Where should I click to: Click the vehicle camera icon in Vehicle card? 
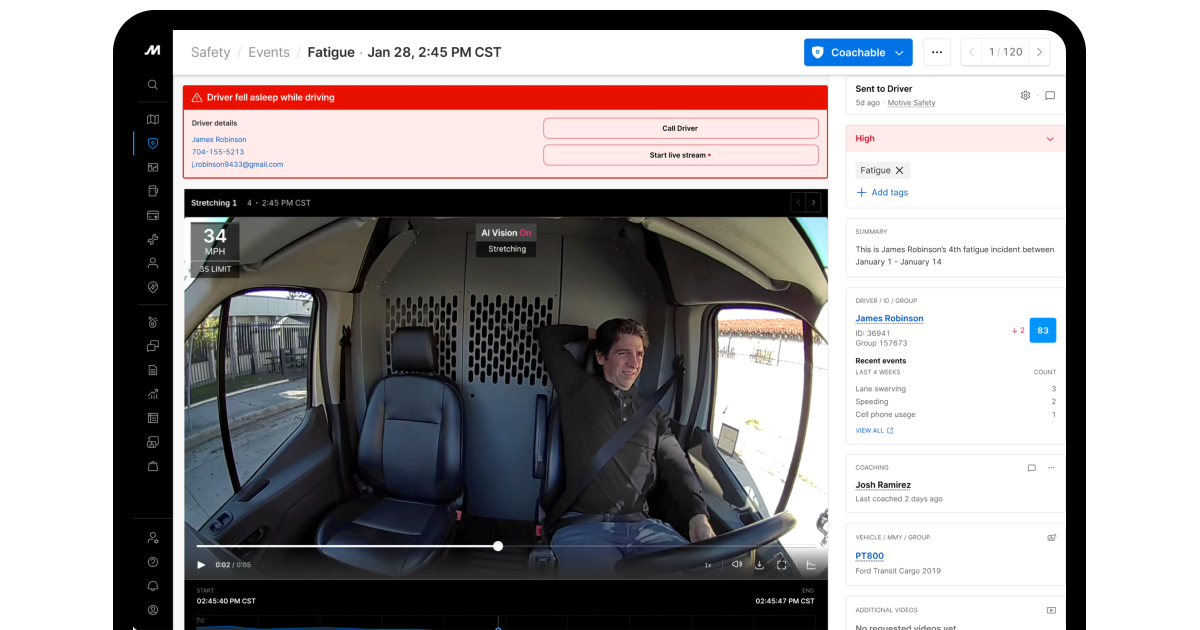1051,537
